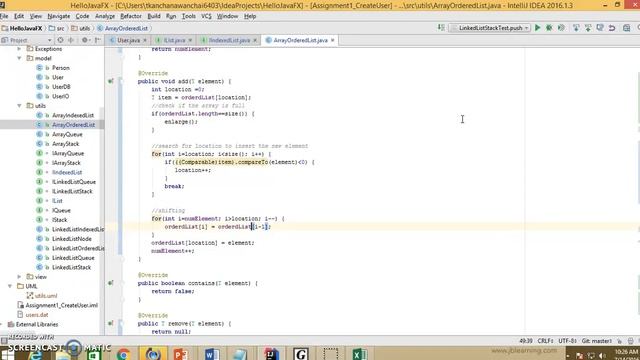Click the revert (undo arrow) toolbar icon

point(612,28)
